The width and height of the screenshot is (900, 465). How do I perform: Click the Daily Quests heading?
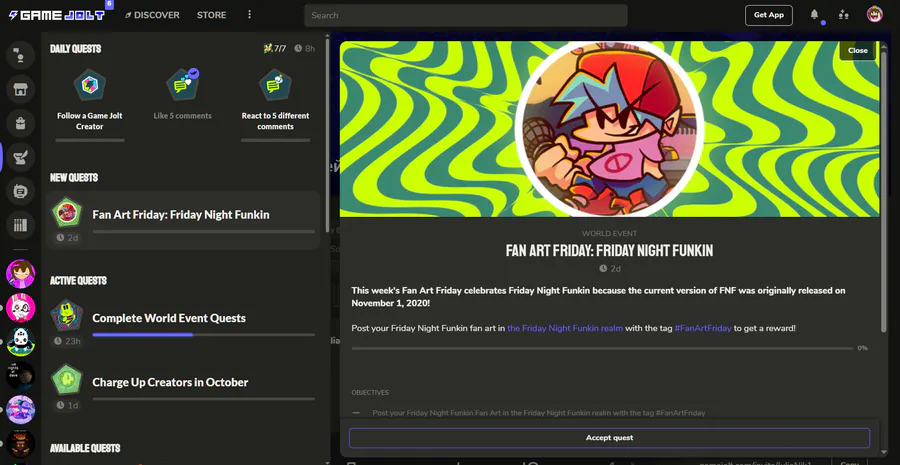pos(75,49)
